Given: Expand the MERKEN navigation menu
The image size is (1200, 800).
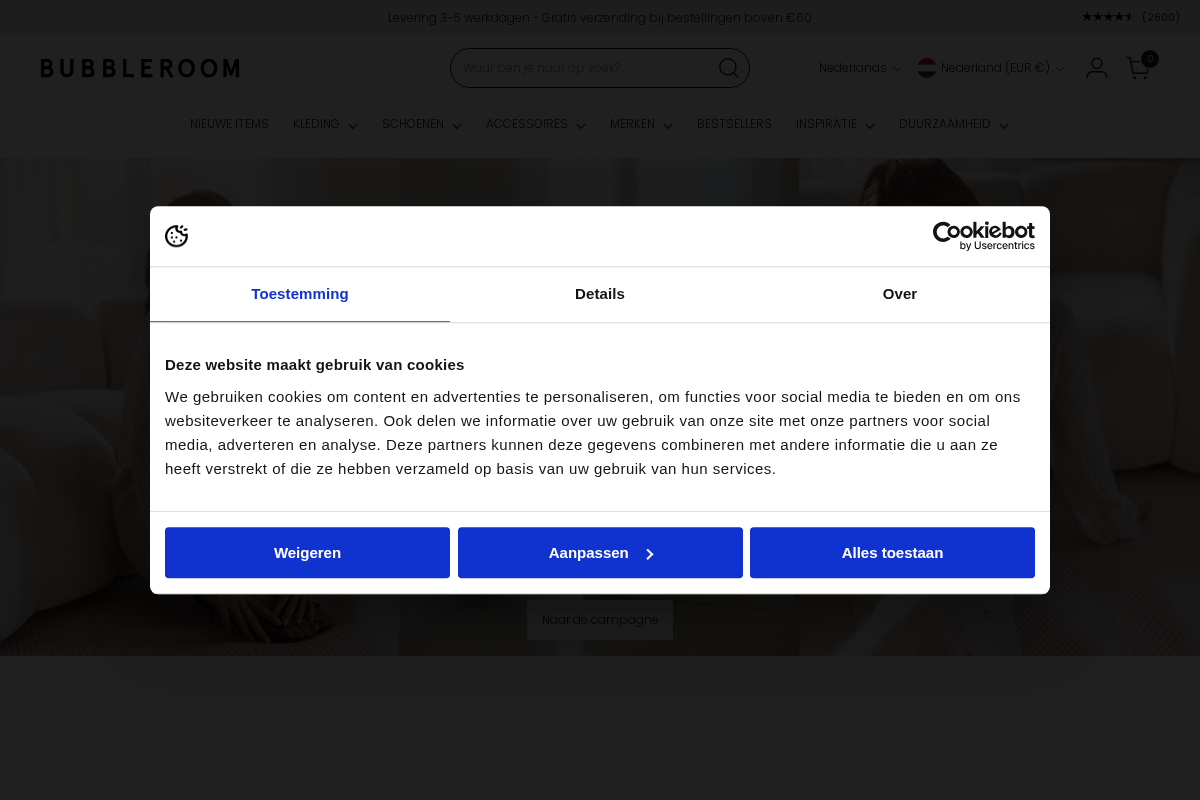Looking at the screenshot, I should coord(640,124).
